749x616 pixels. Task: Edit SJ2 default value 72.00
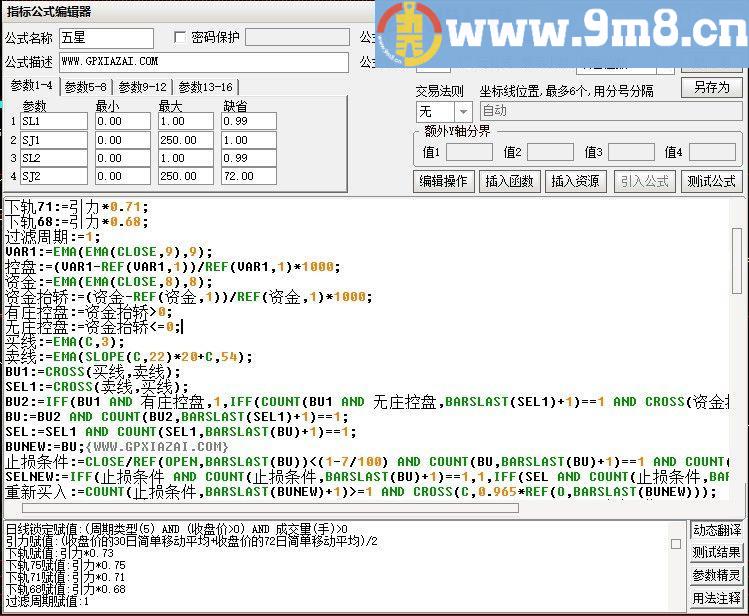coord(249,176)
